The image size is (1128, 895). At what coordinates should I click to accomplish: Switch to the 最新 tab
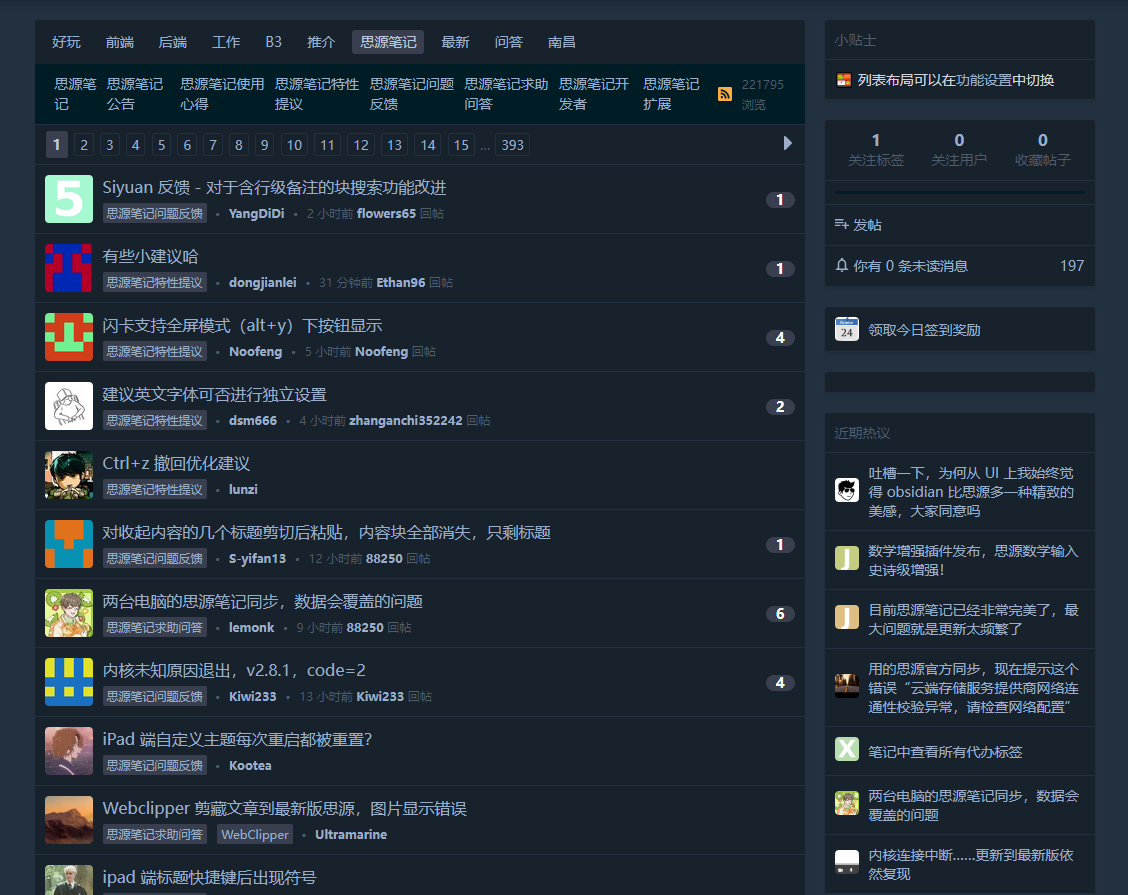(x=455, y=42)
